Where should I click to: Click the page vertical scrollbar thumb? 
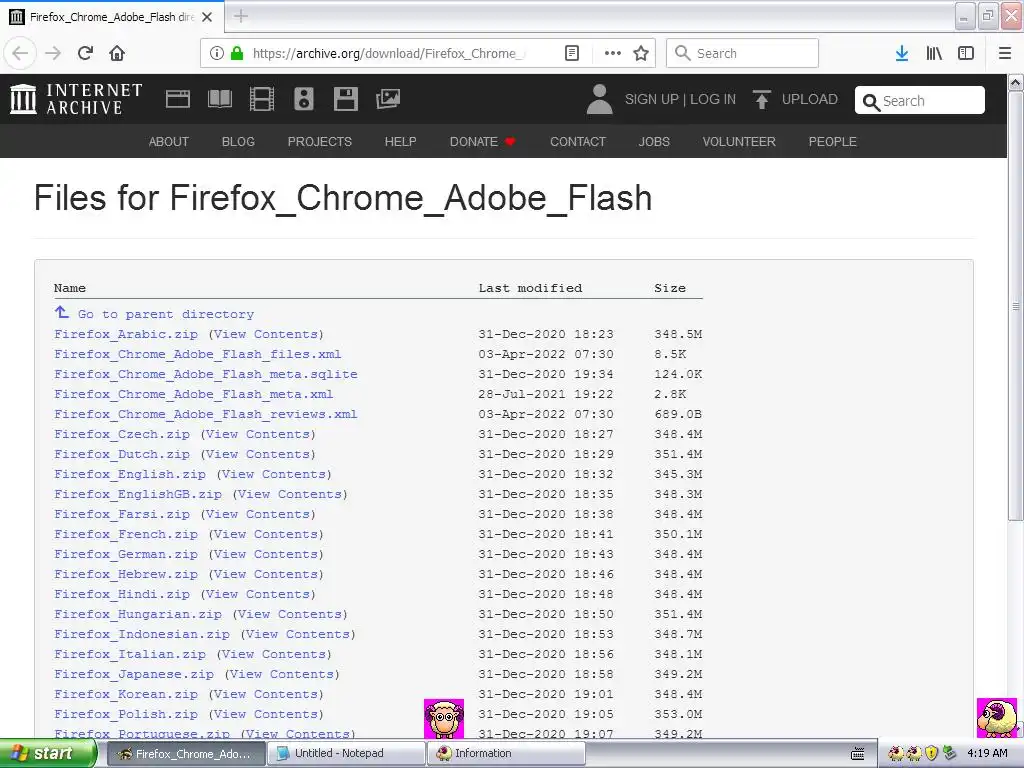click(1016, 306)
